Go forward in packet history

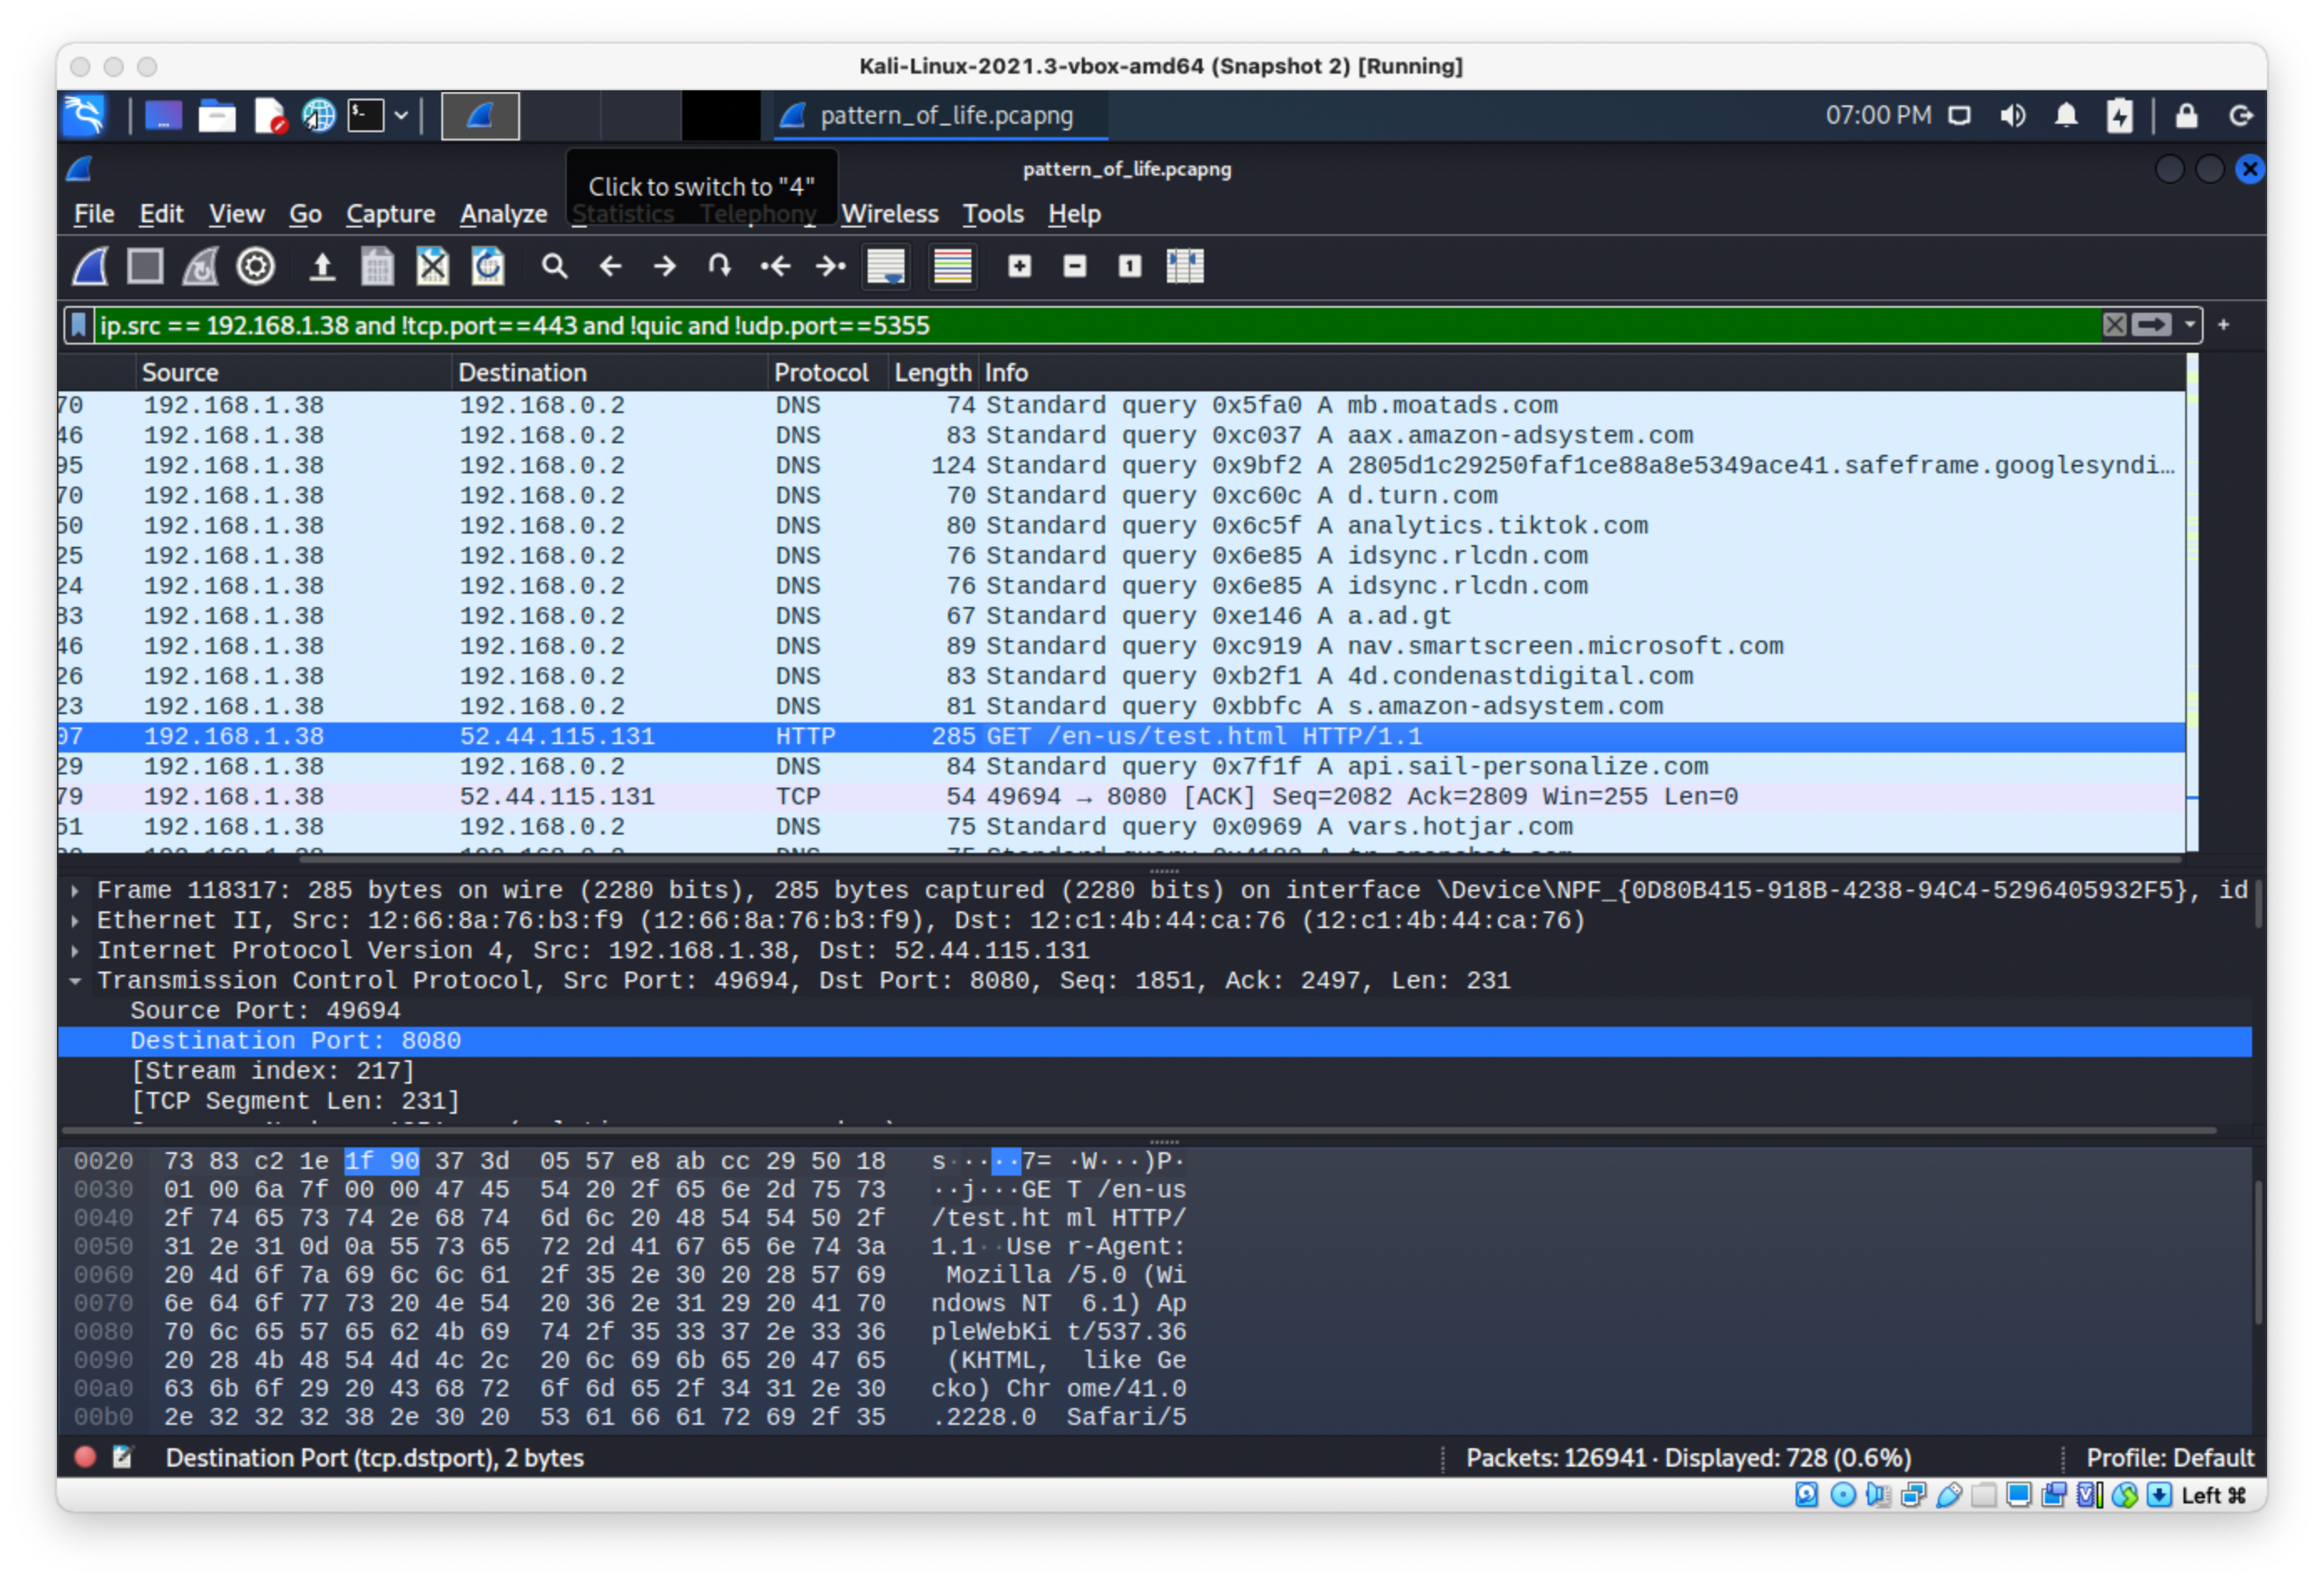click(x=664, y=266)
